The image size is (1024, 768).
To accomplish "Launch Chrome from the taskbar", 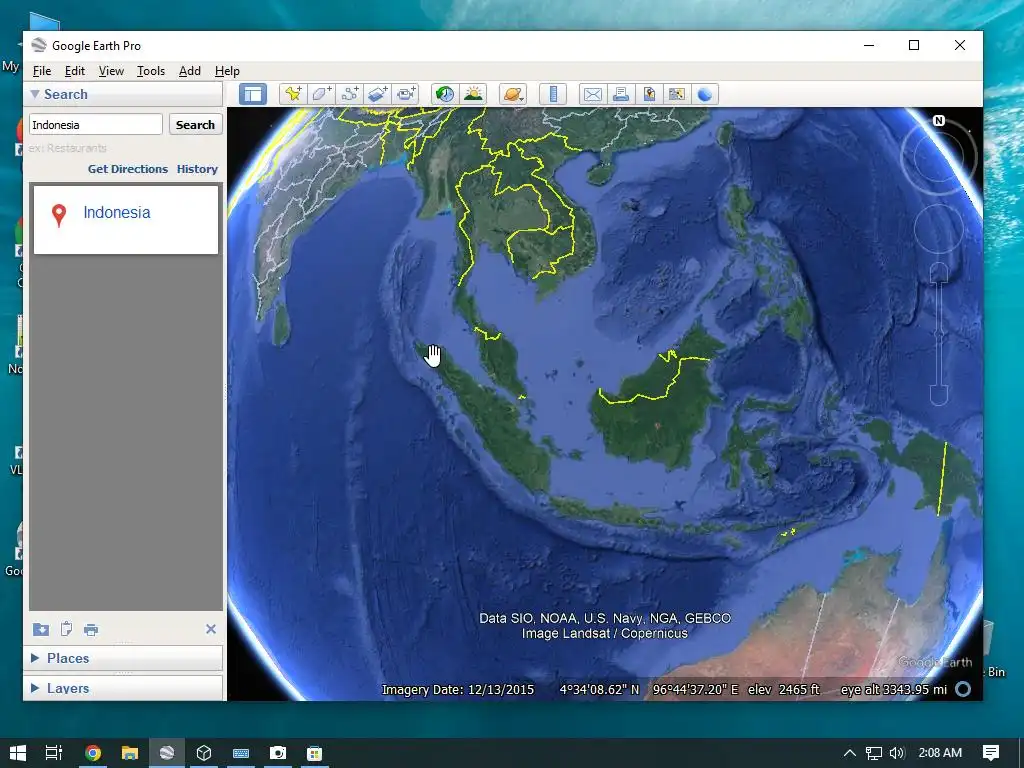I will pos(93,753).
